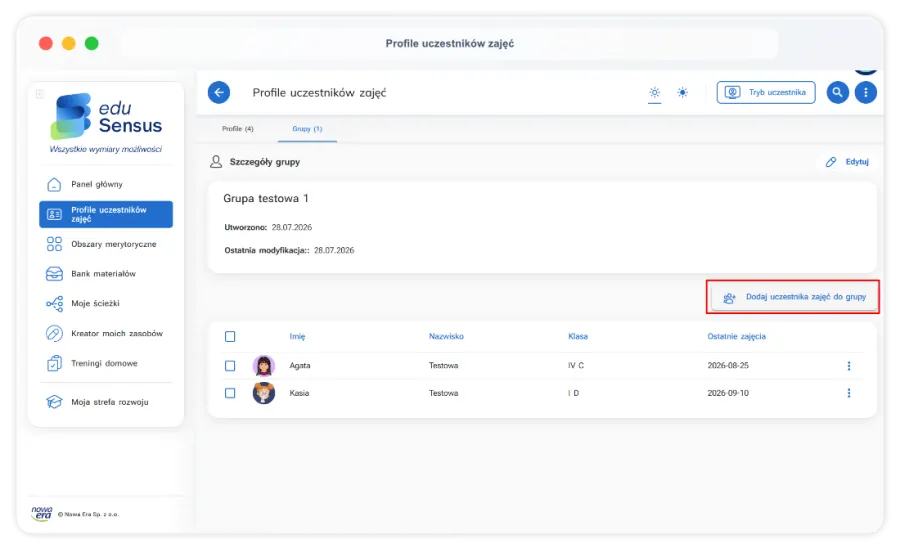
Task: Click the person icon beside Szczegóły grupy
Action: (x=216, y=162)
